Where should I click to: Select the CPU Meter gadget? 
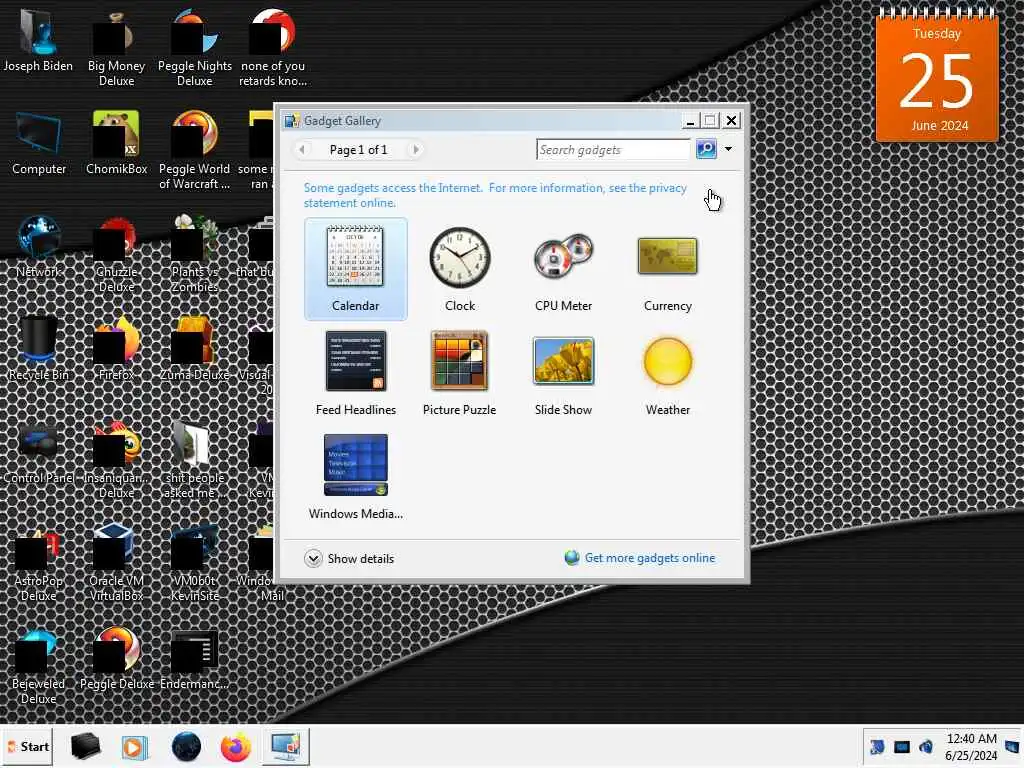[x=563, y=269]
